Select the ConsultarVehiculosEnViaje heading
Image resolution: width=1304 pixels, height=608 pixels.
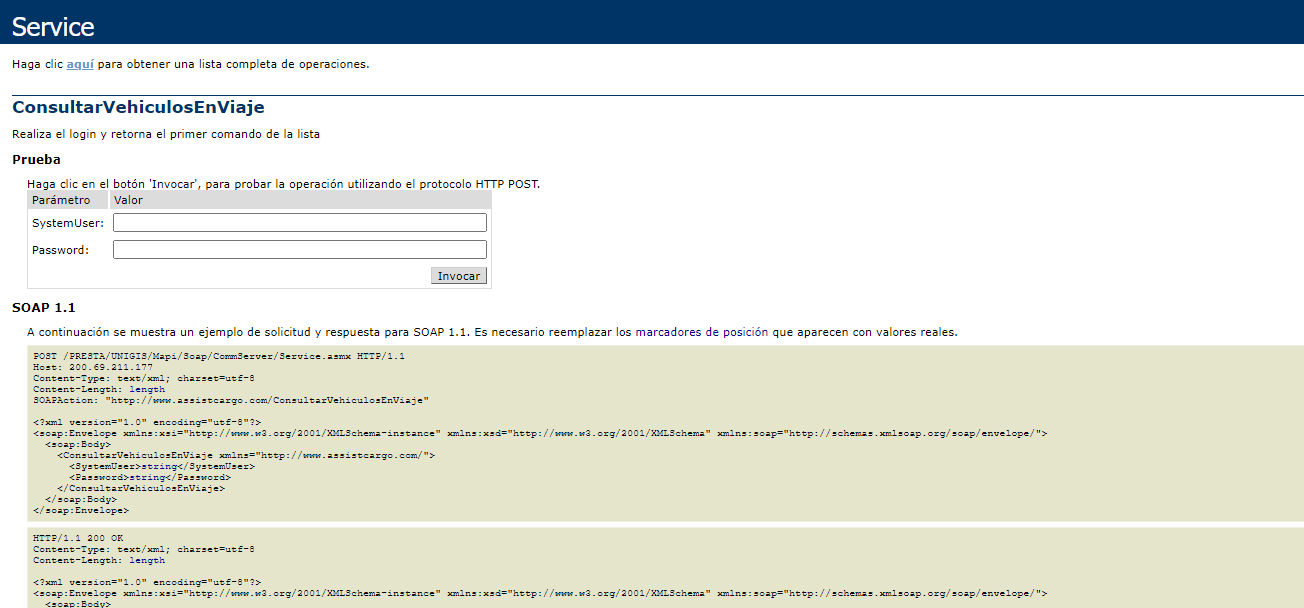(x=138, y=107)
